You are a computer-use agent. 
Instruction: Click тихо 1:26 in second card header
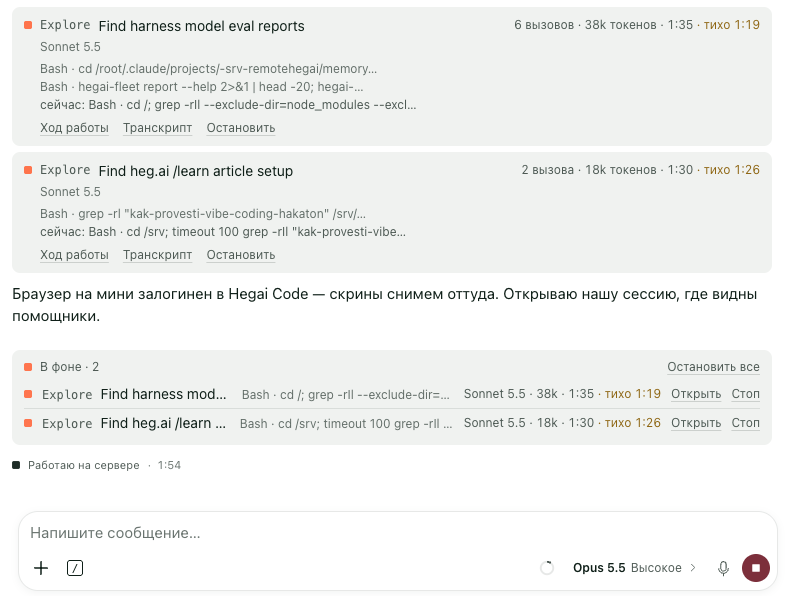tap(732, 170)
